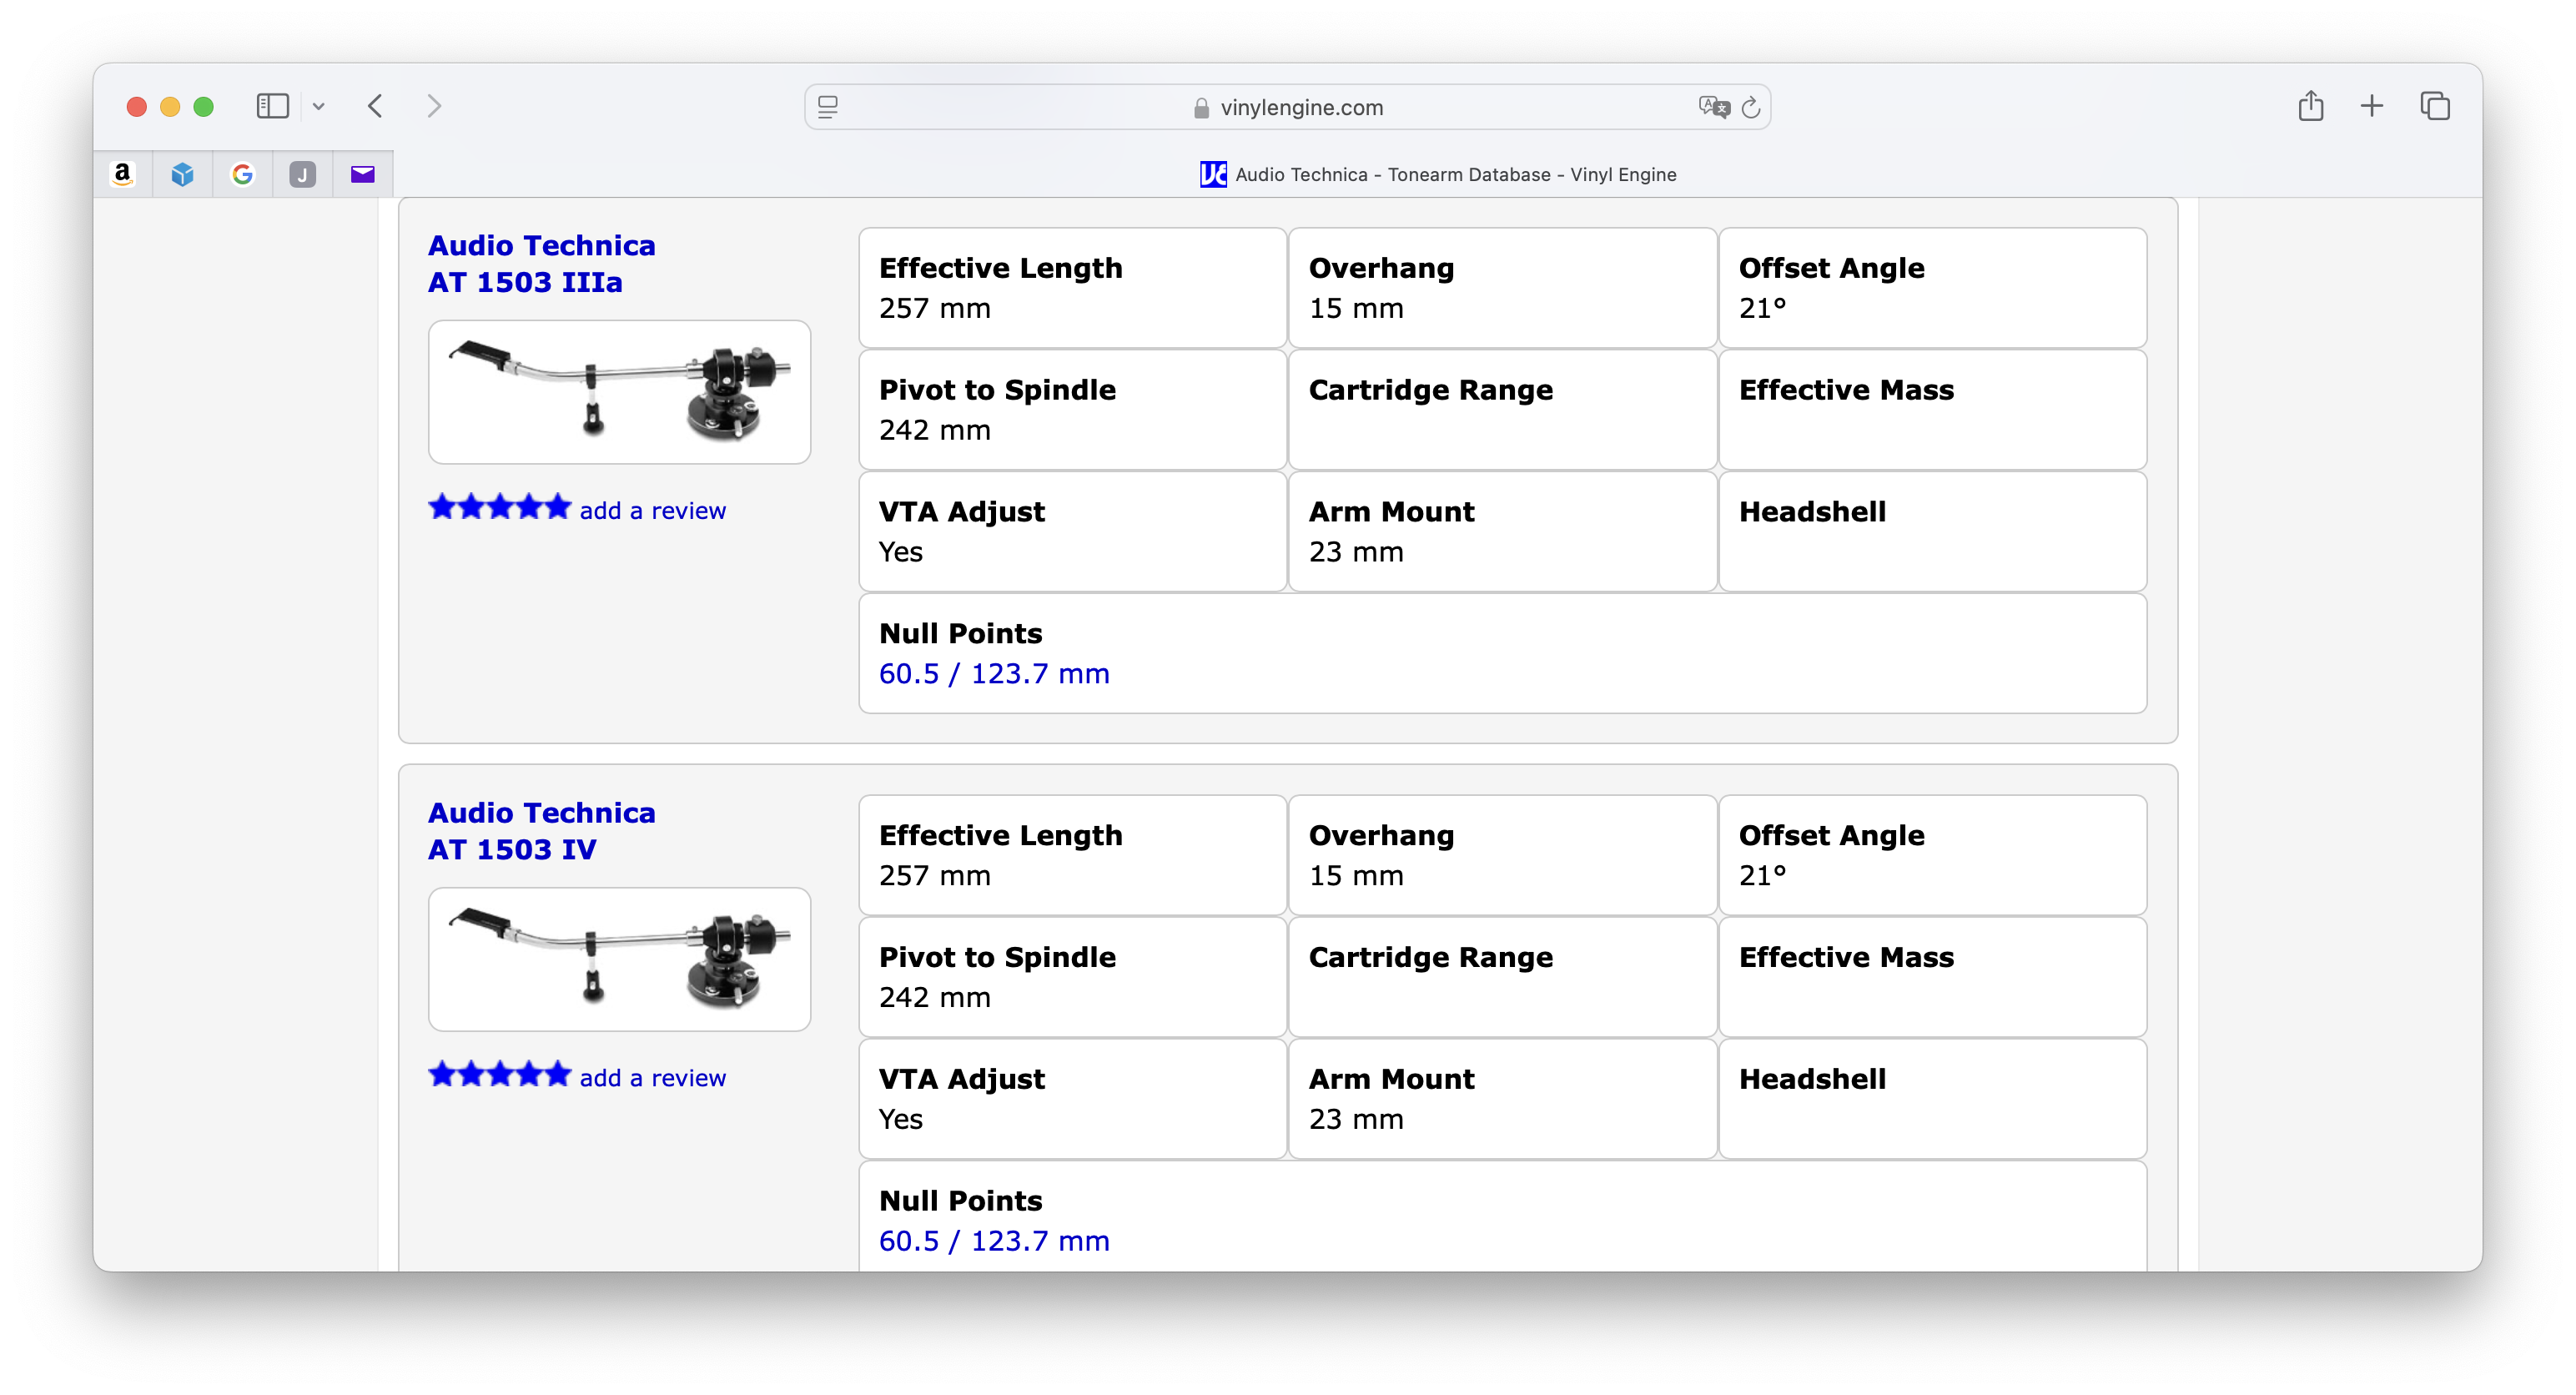Screen dimensions: 2576x1395
Task: Open the purple mail pinned tab
Action: pyautogui.click(x=362, y=174)
